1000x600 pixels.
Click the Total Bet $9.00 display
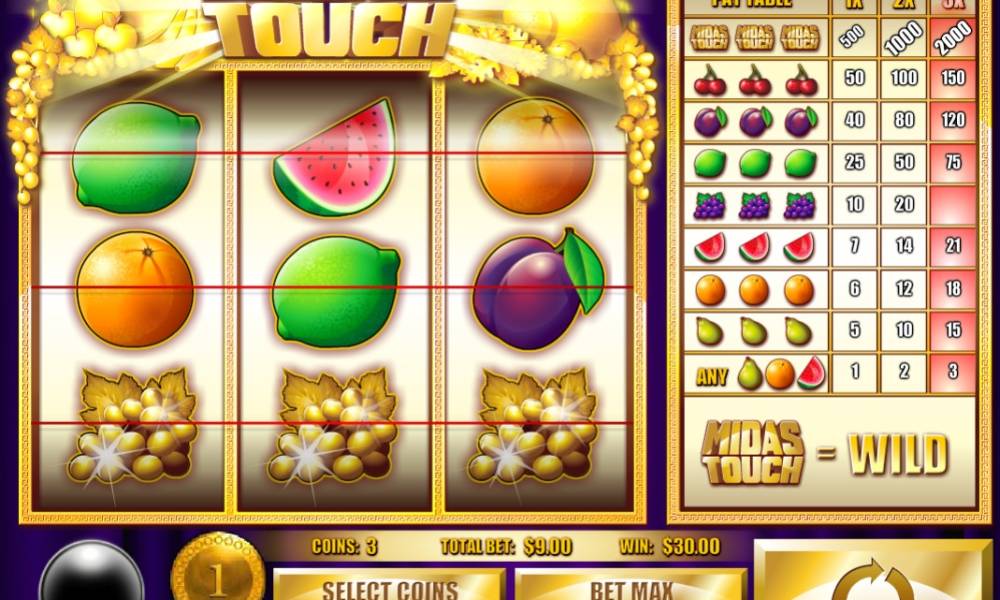(x=506, y=546)
